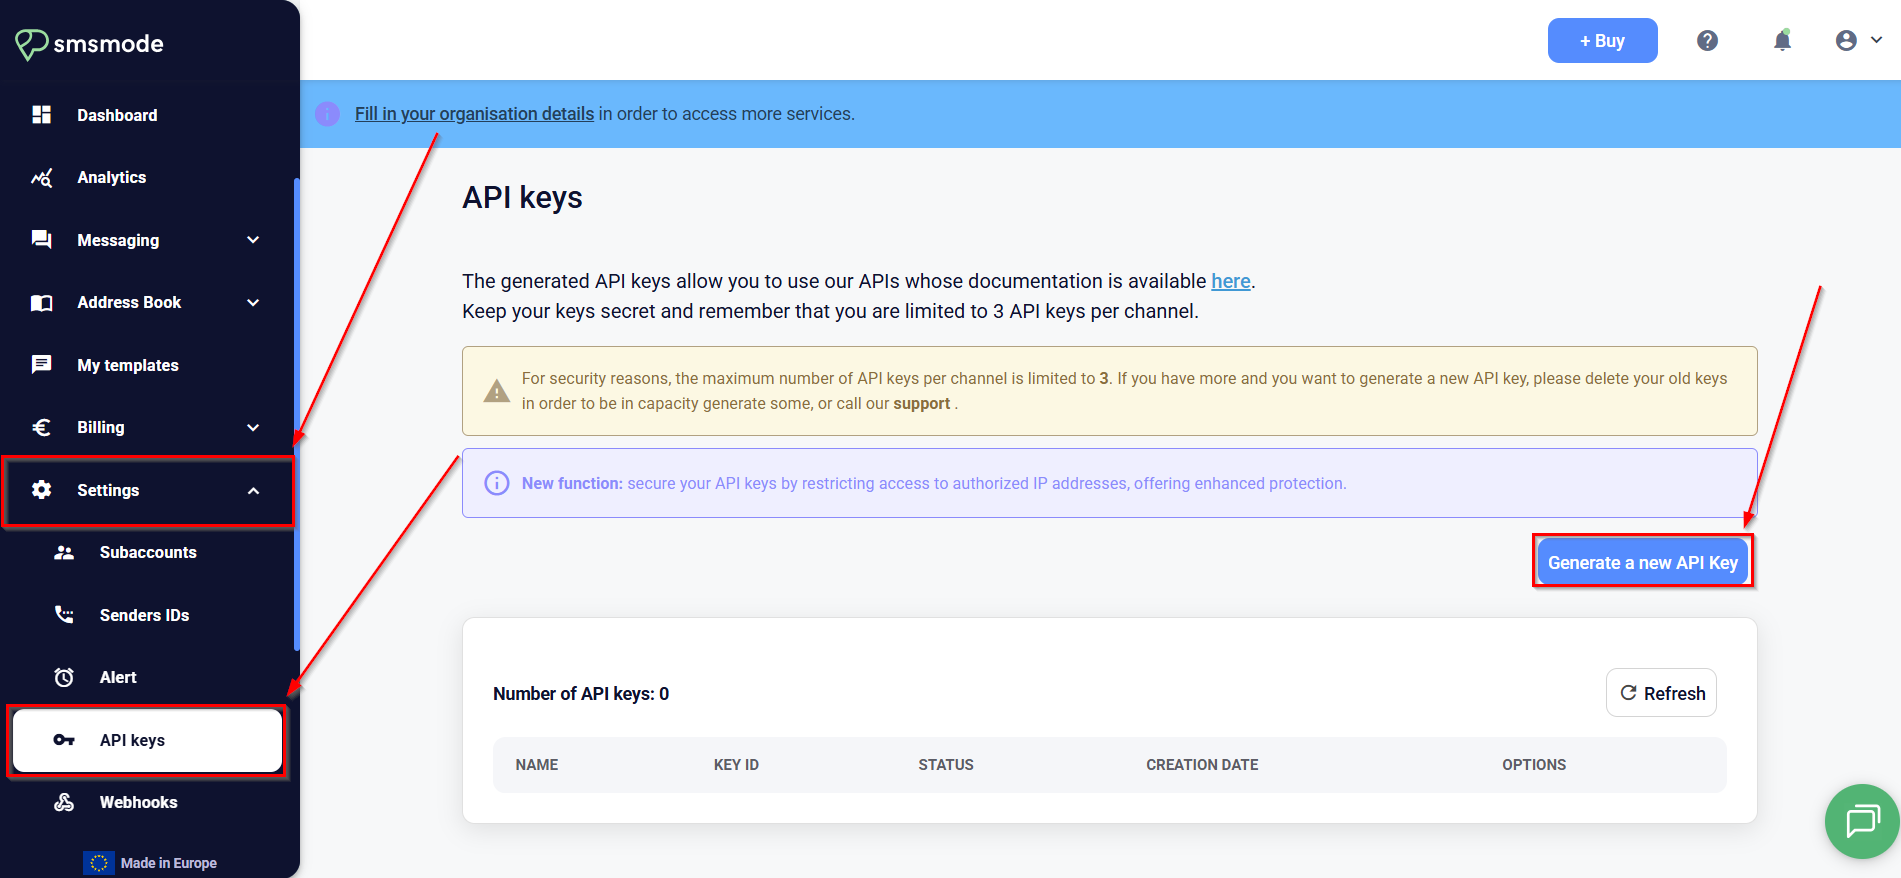Expand the Messaging submenu chevron
1901x878 pixels.
pos(253,240)
